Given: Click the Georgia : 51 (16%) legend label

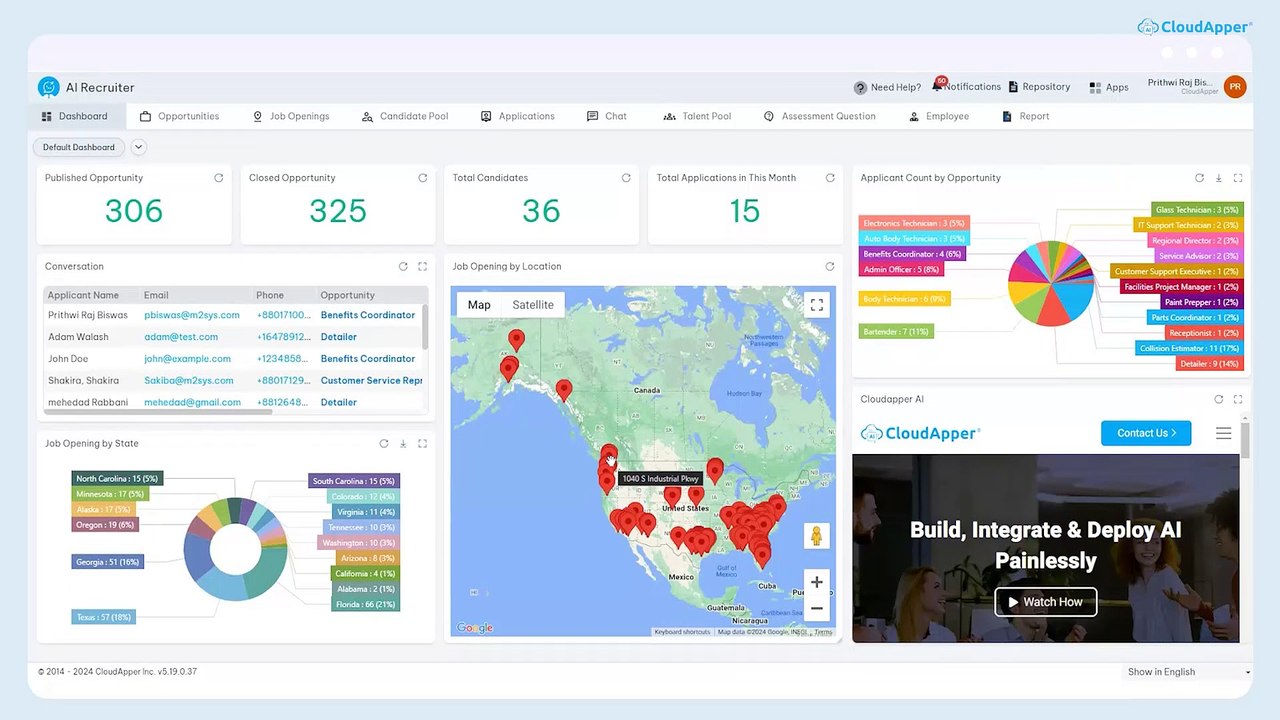Looking at the screenshot, I should 109,562.
